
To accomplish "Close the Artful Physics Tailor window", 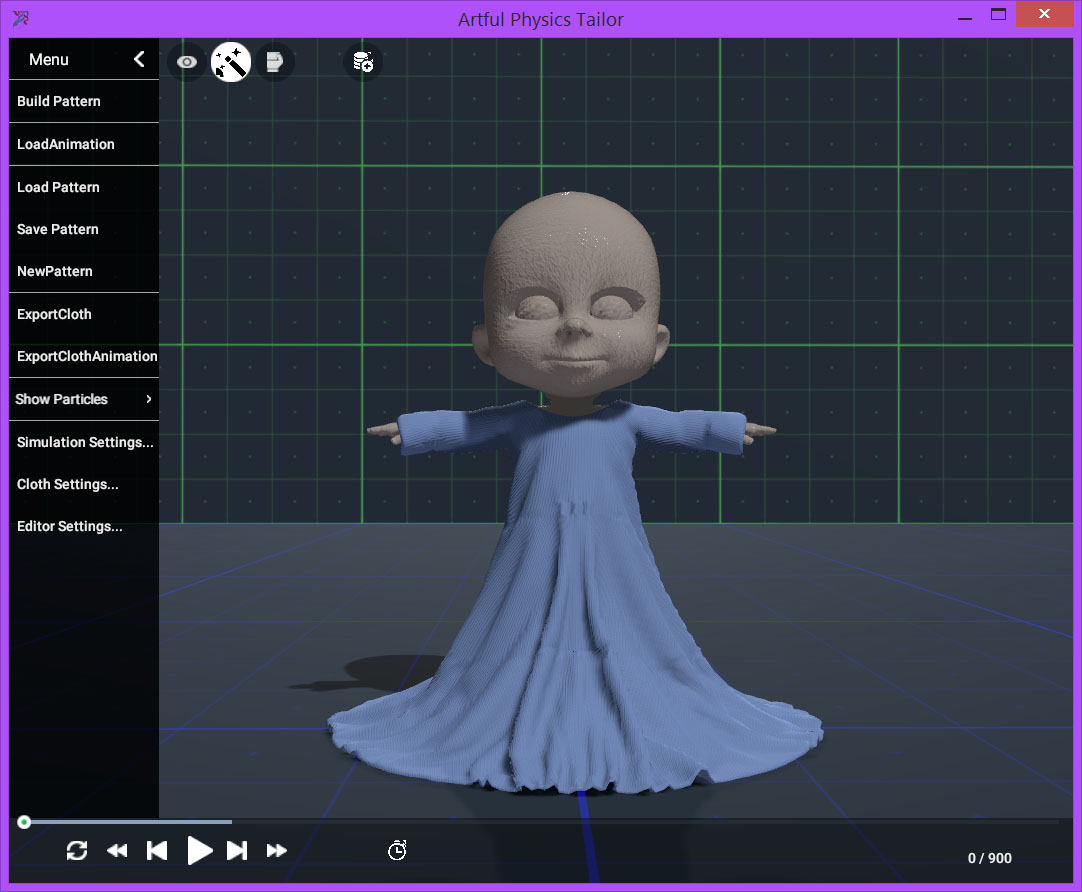I will click(x=1044, y=14).
